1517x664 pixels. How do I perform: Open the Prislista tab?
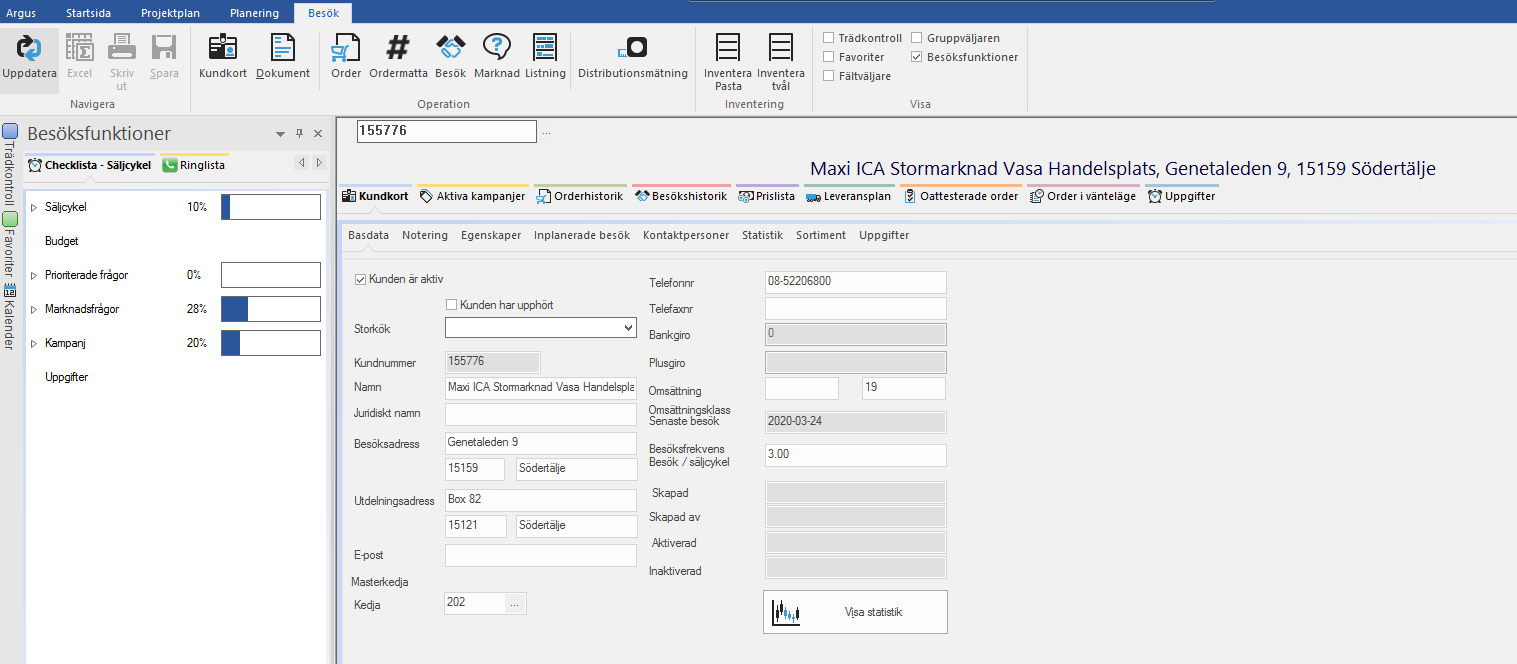[767, 196]
